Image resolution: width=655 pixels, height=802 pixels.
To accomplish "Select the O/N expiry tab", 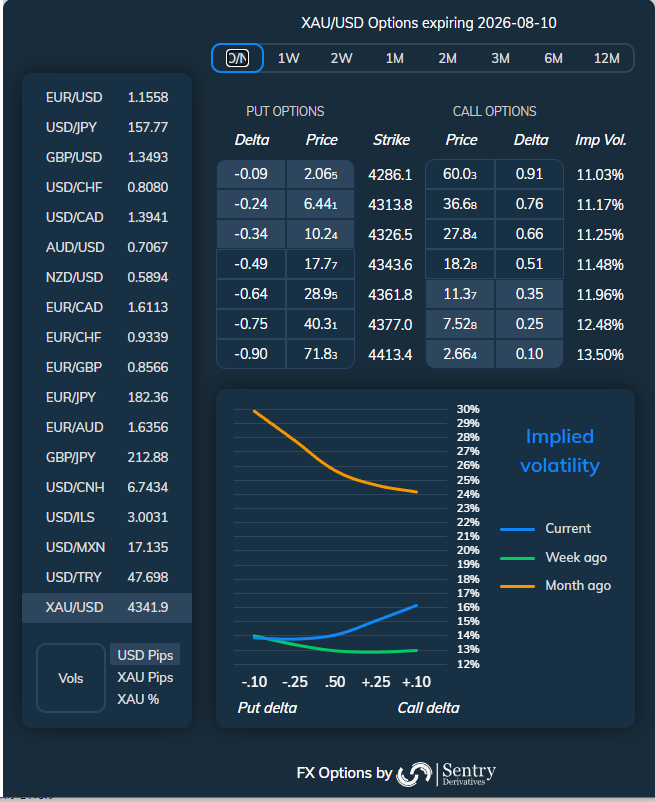I will tap(237, 58).
